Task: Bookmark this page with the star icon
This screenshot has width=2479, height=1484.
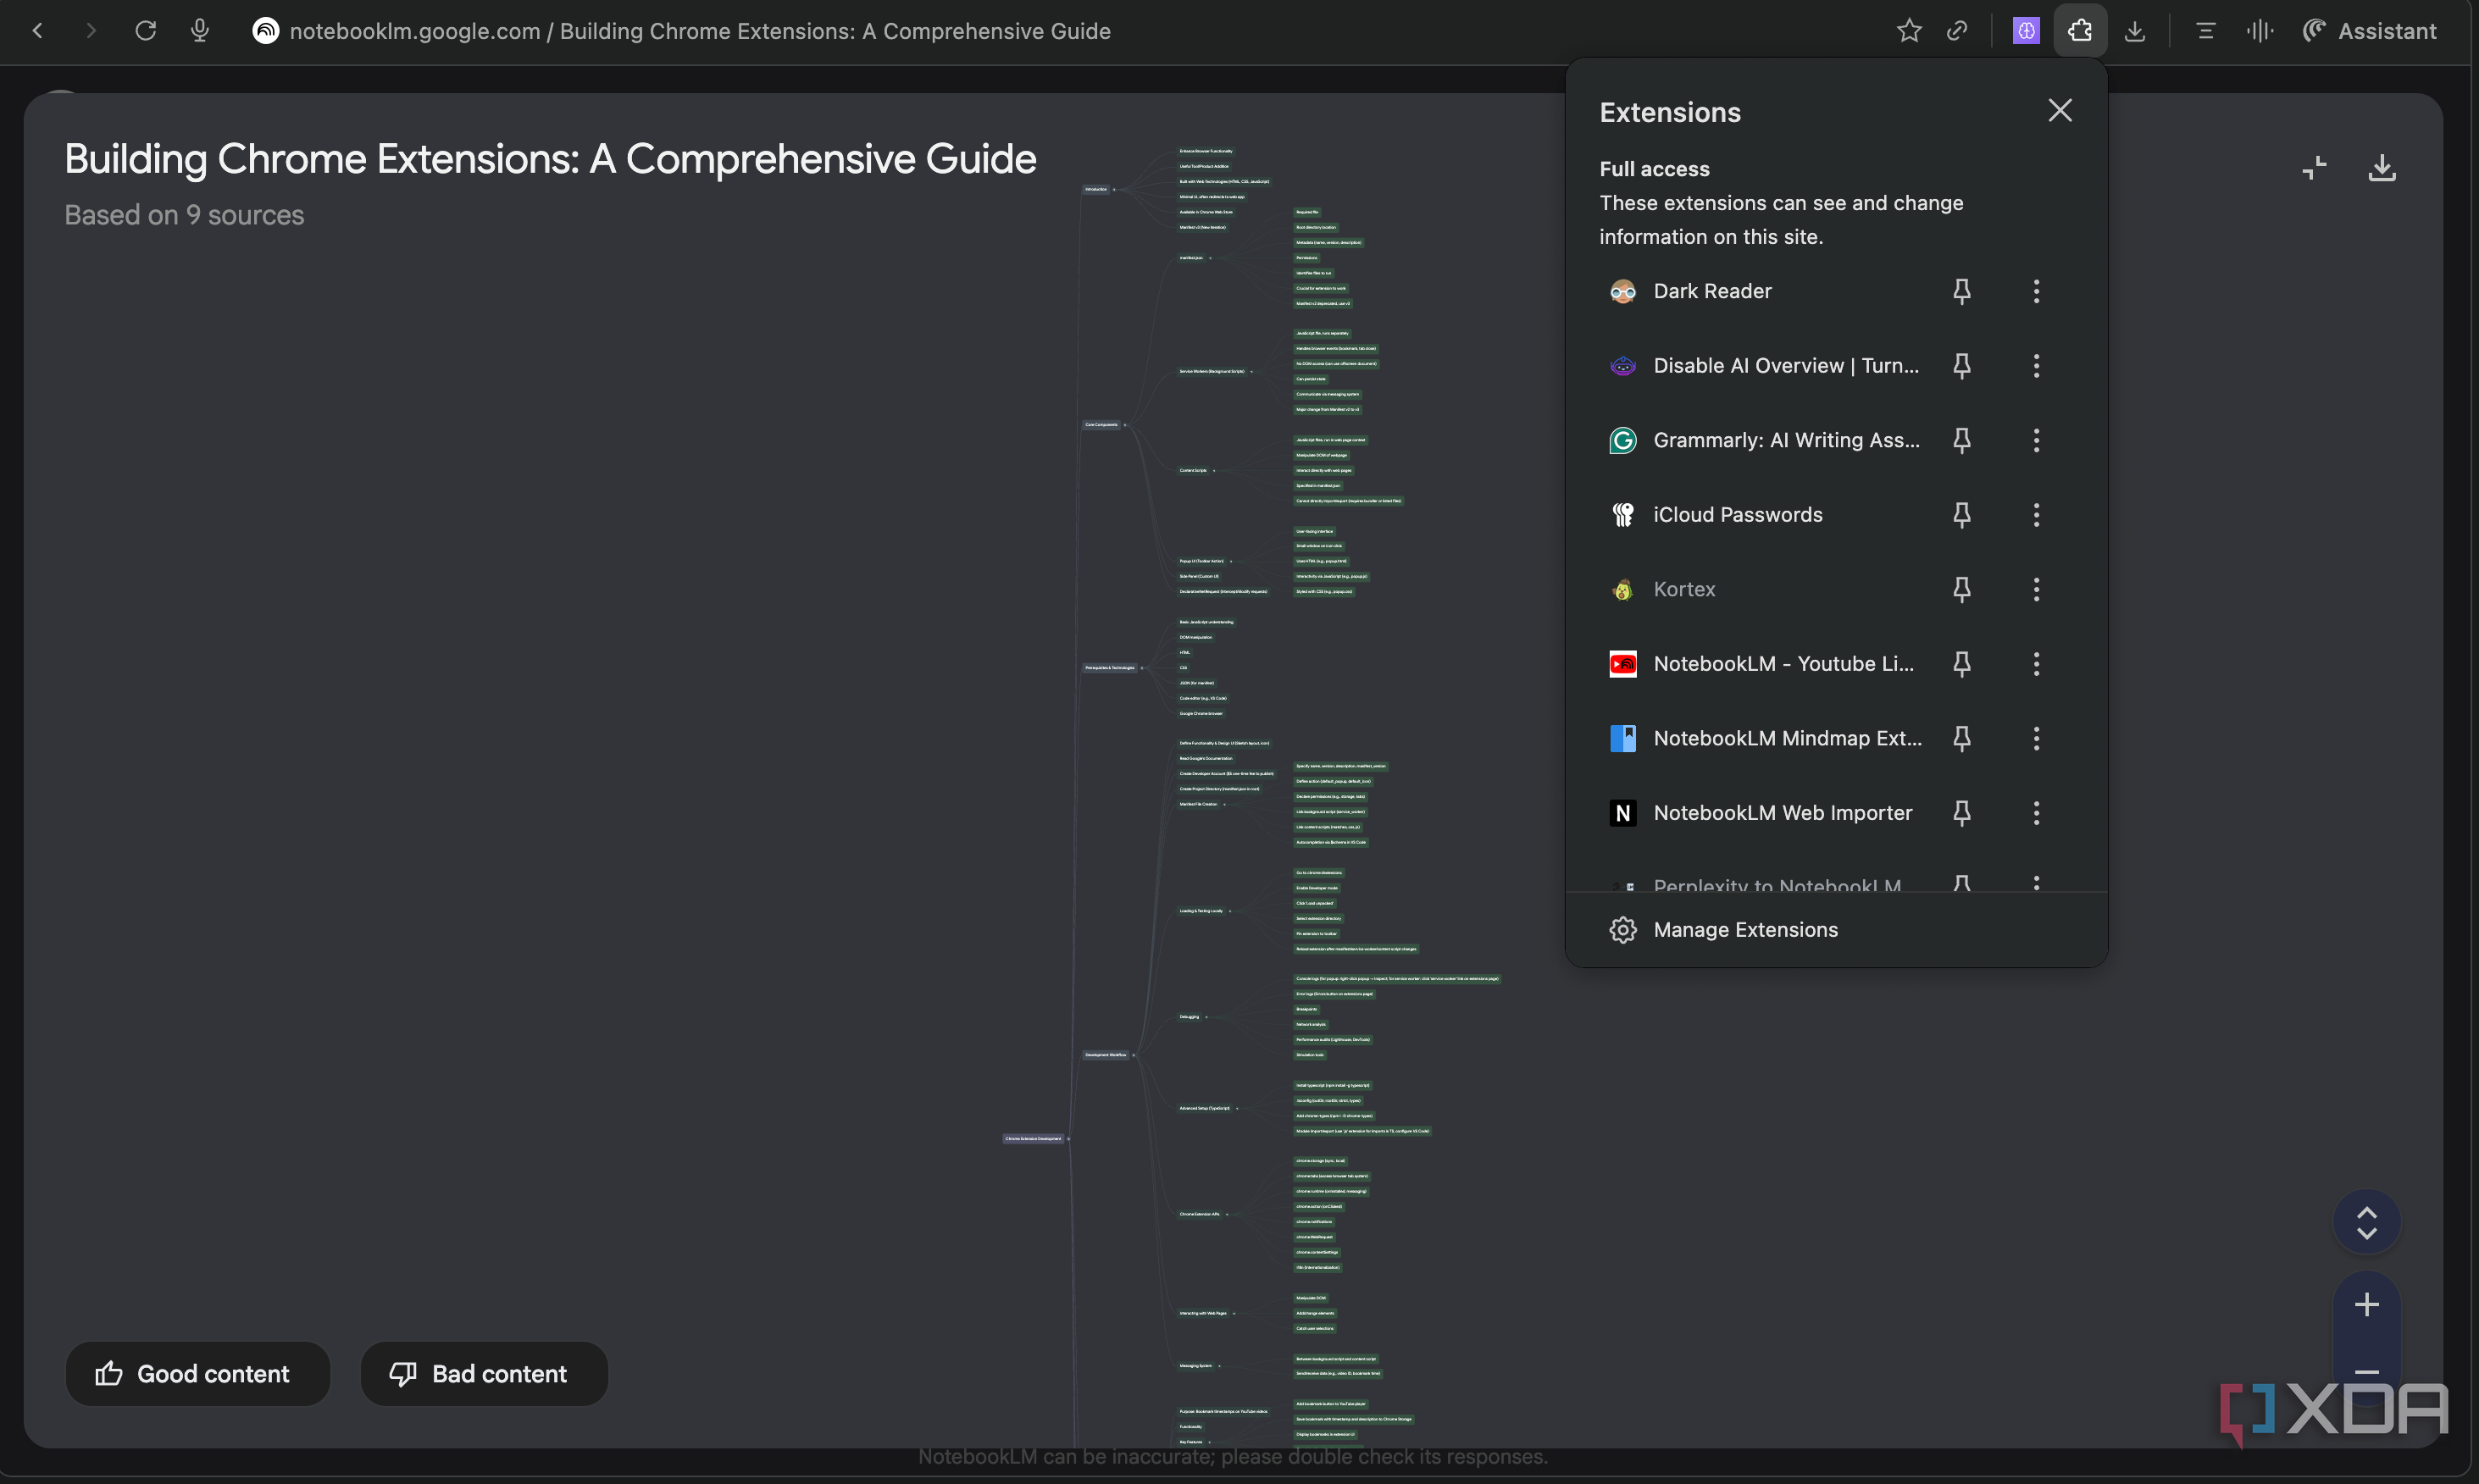Action: click(x=1909, y=31)
